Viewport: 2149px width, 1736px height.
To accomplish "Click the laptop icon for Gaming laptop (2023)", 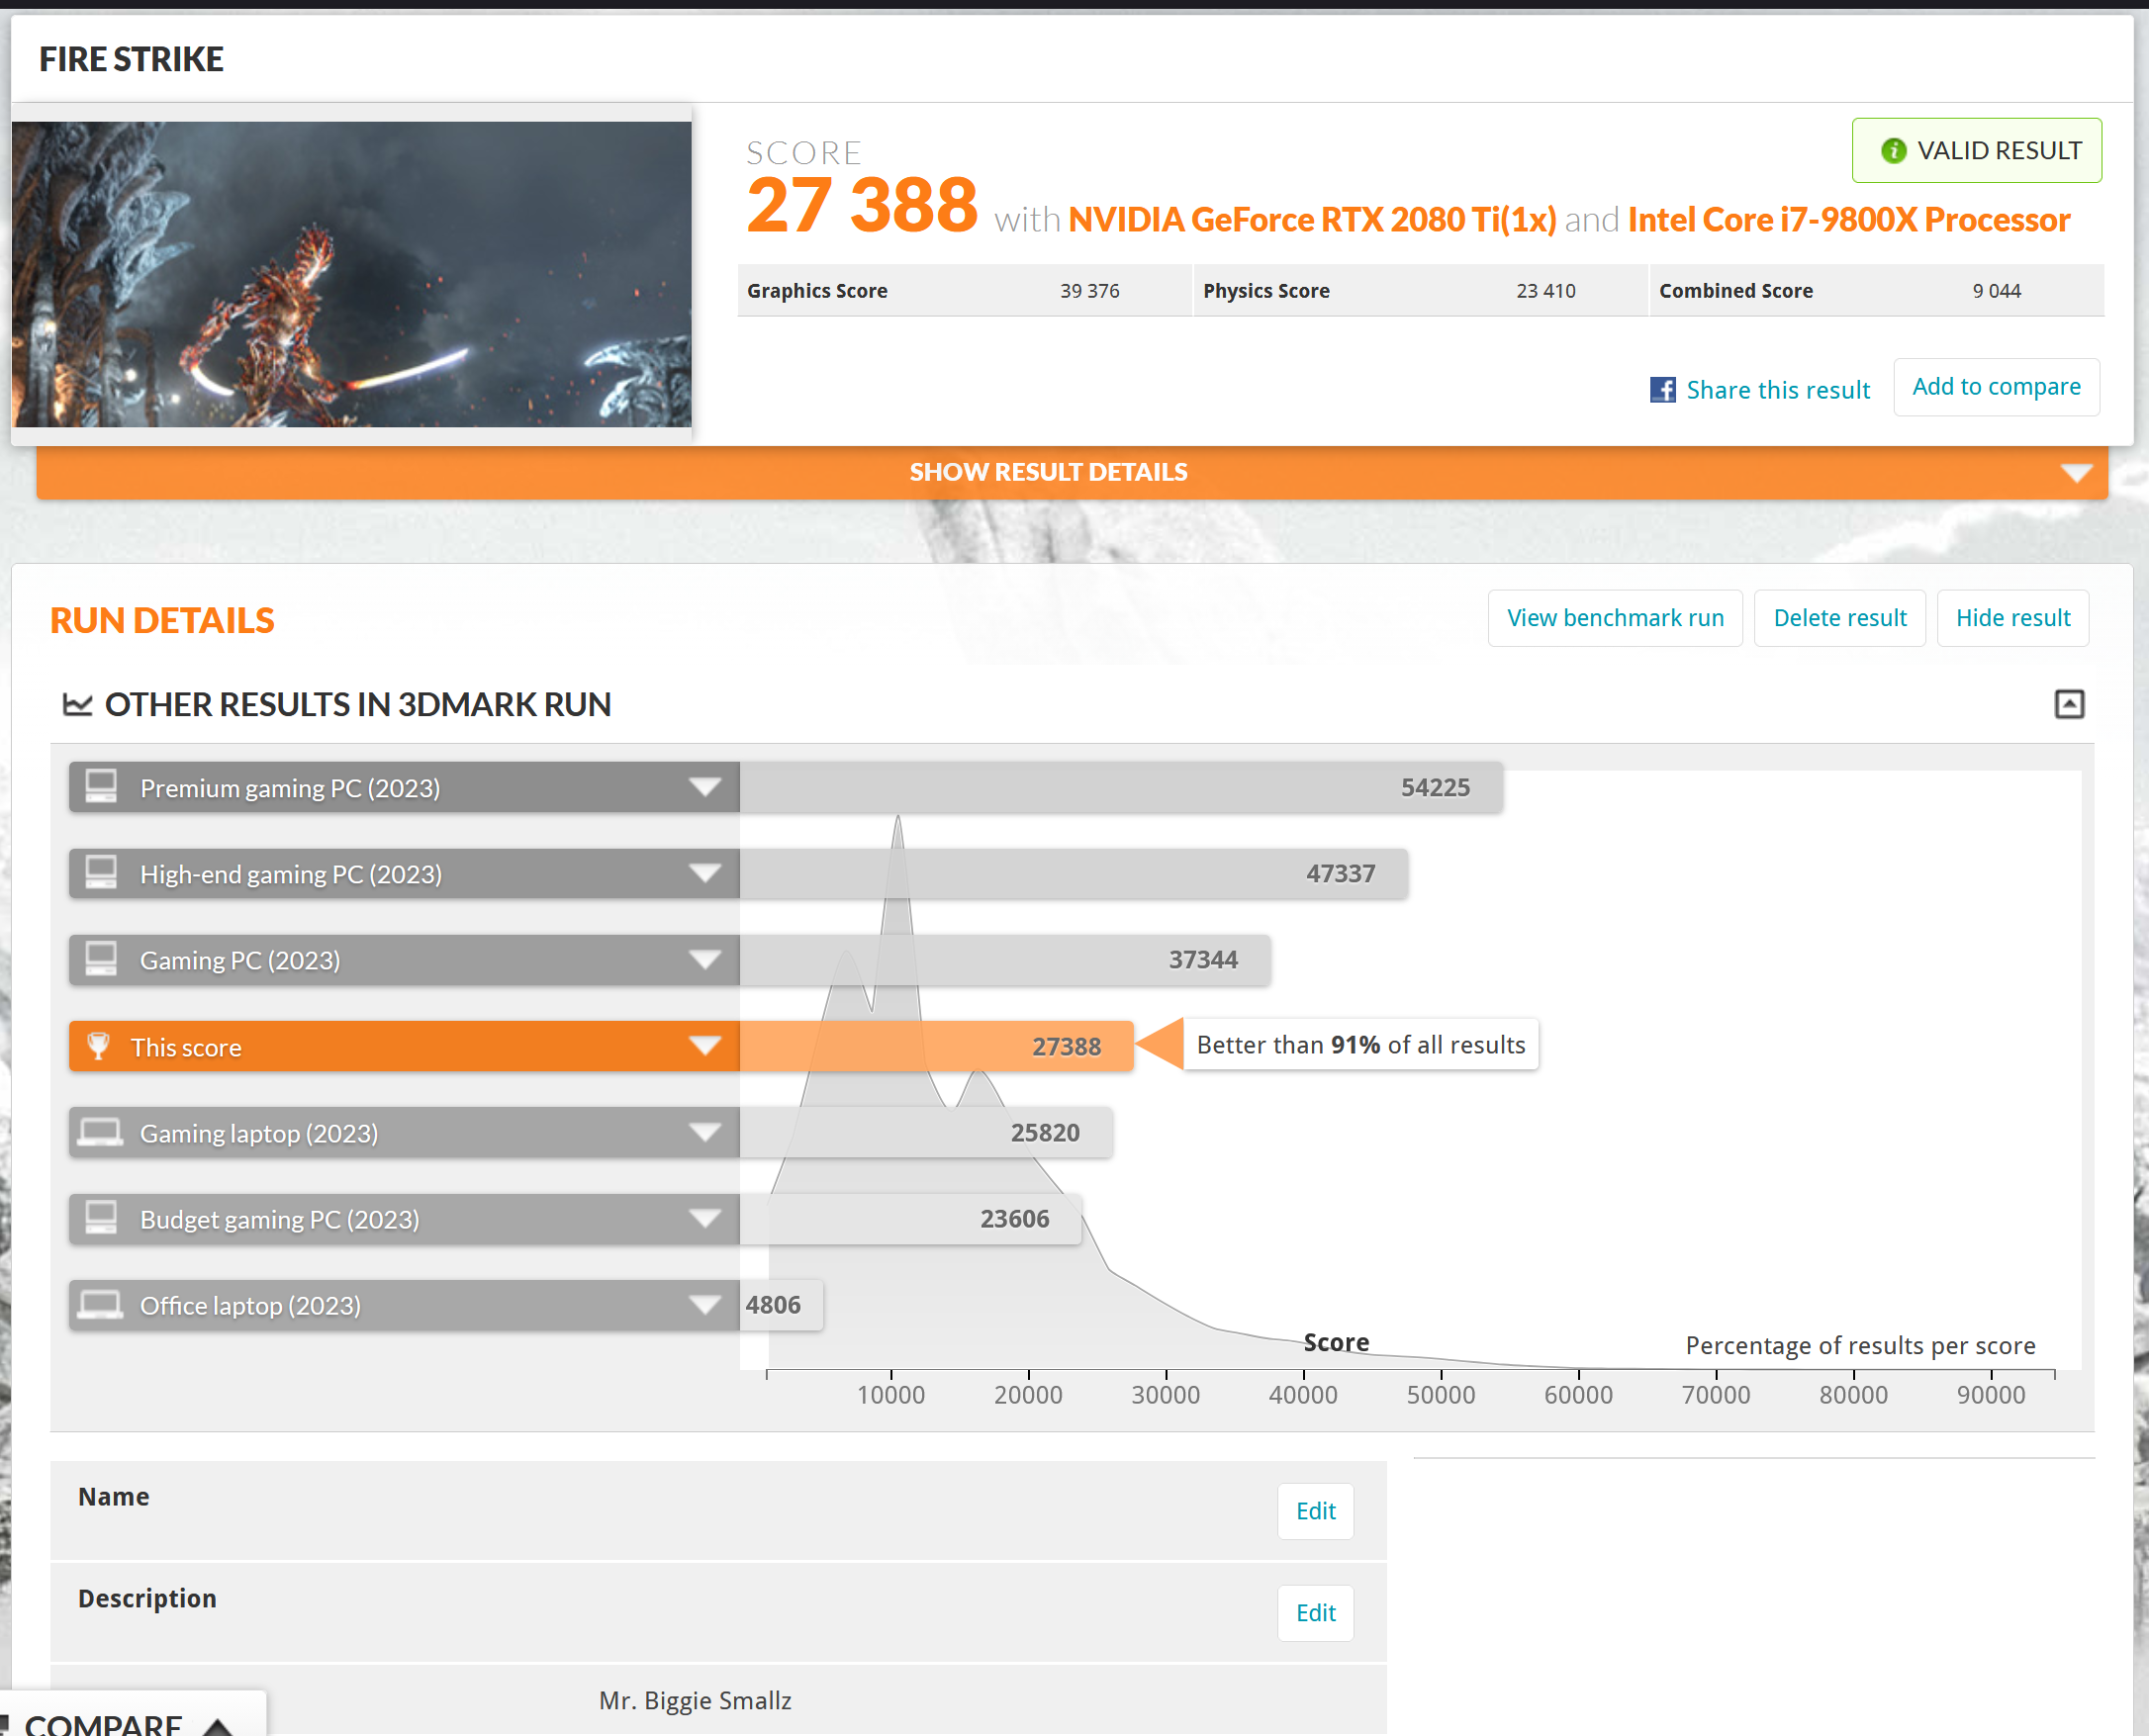I will coord(101,1132).
